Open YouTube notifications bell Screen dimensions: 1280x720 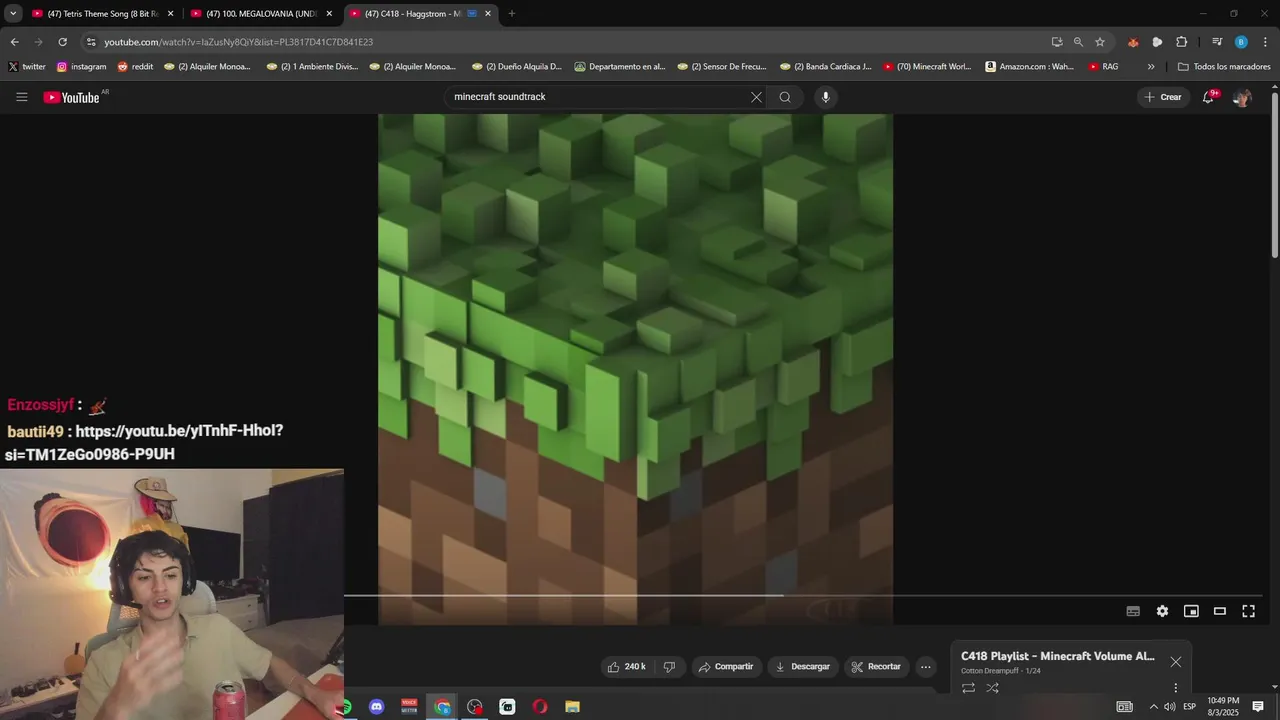[1209, 97]
